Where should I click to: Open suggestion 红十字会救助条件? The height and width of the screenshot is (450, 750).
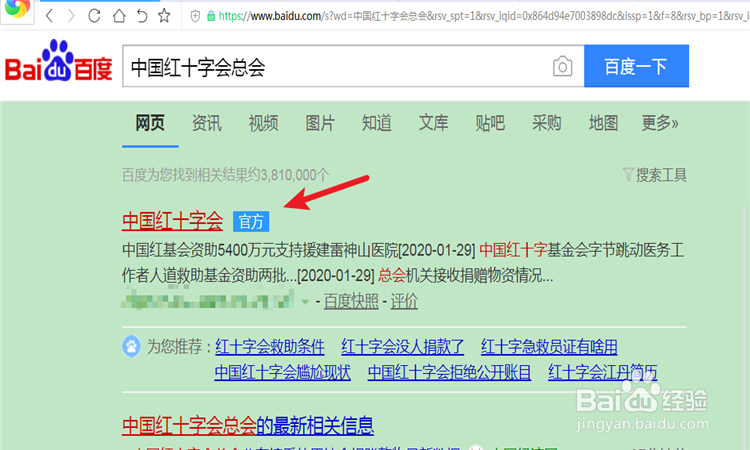pos(270,347)
